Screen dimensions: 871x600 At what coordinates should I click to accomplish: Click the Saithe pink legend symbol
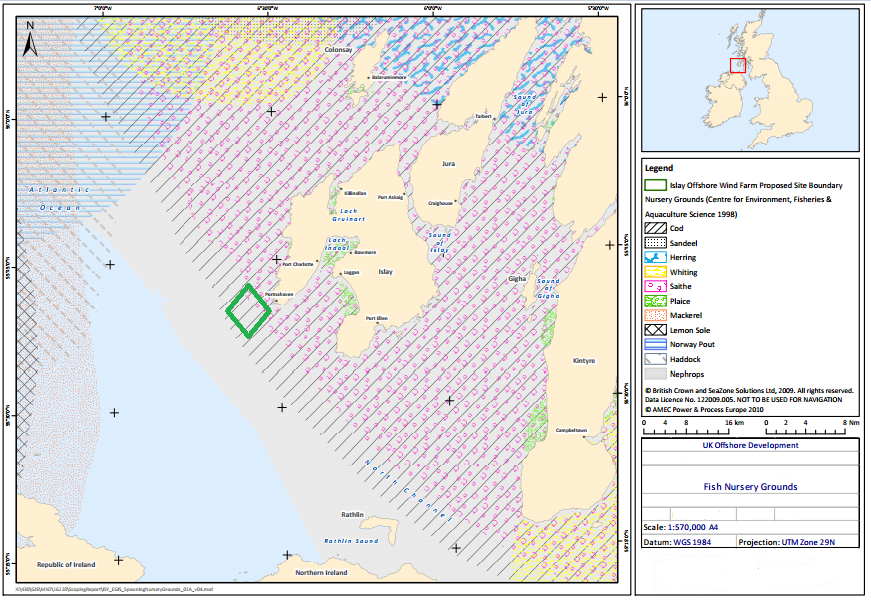tap(656, 286)
